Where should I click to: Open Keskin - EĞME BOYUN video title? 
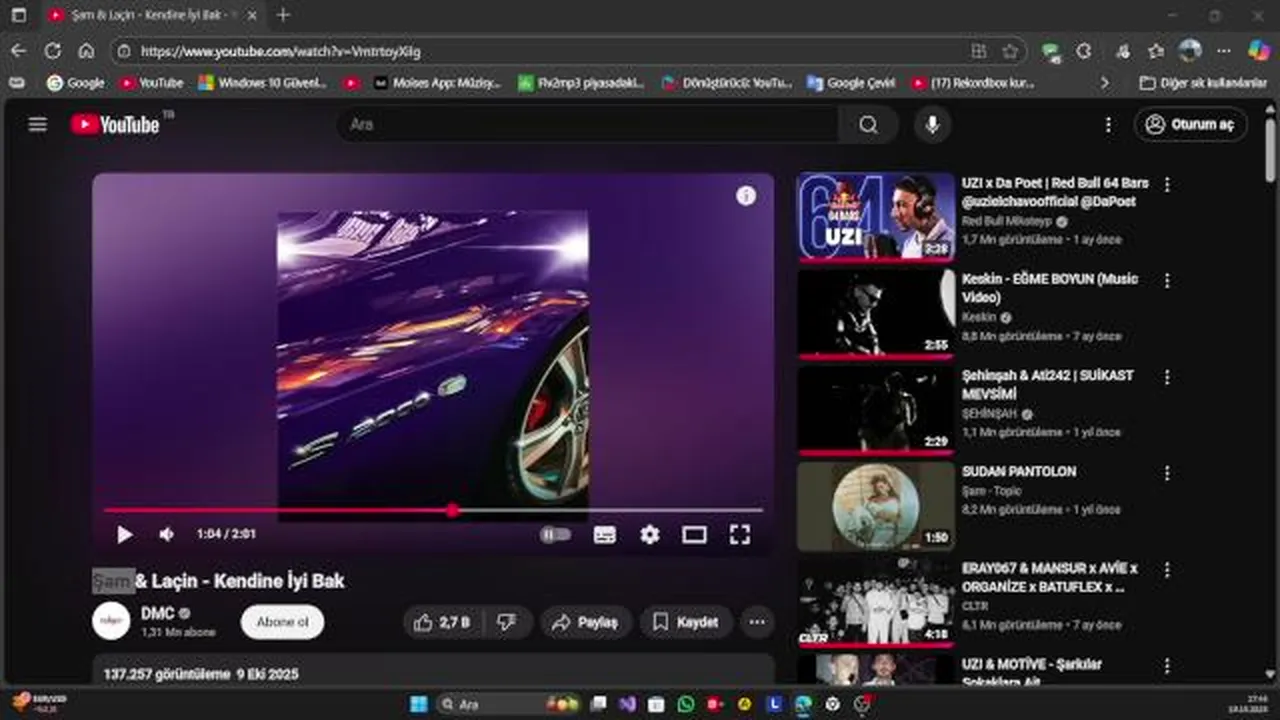coord(1050,288)
